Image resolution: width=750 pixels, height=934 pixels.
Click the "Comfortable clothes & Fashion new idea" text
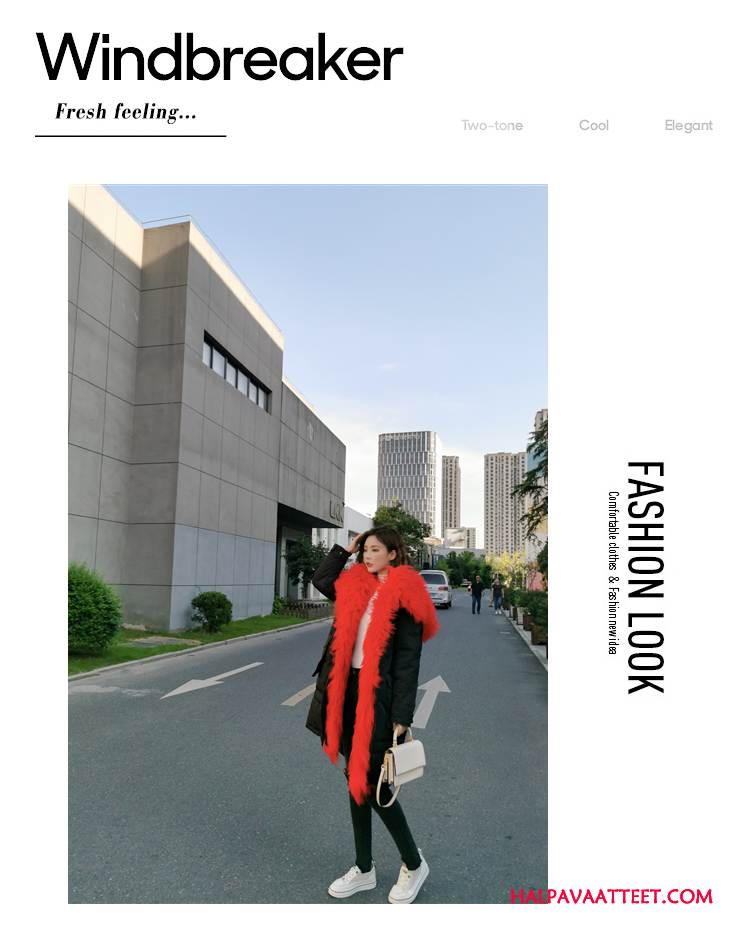coord(612,572)
